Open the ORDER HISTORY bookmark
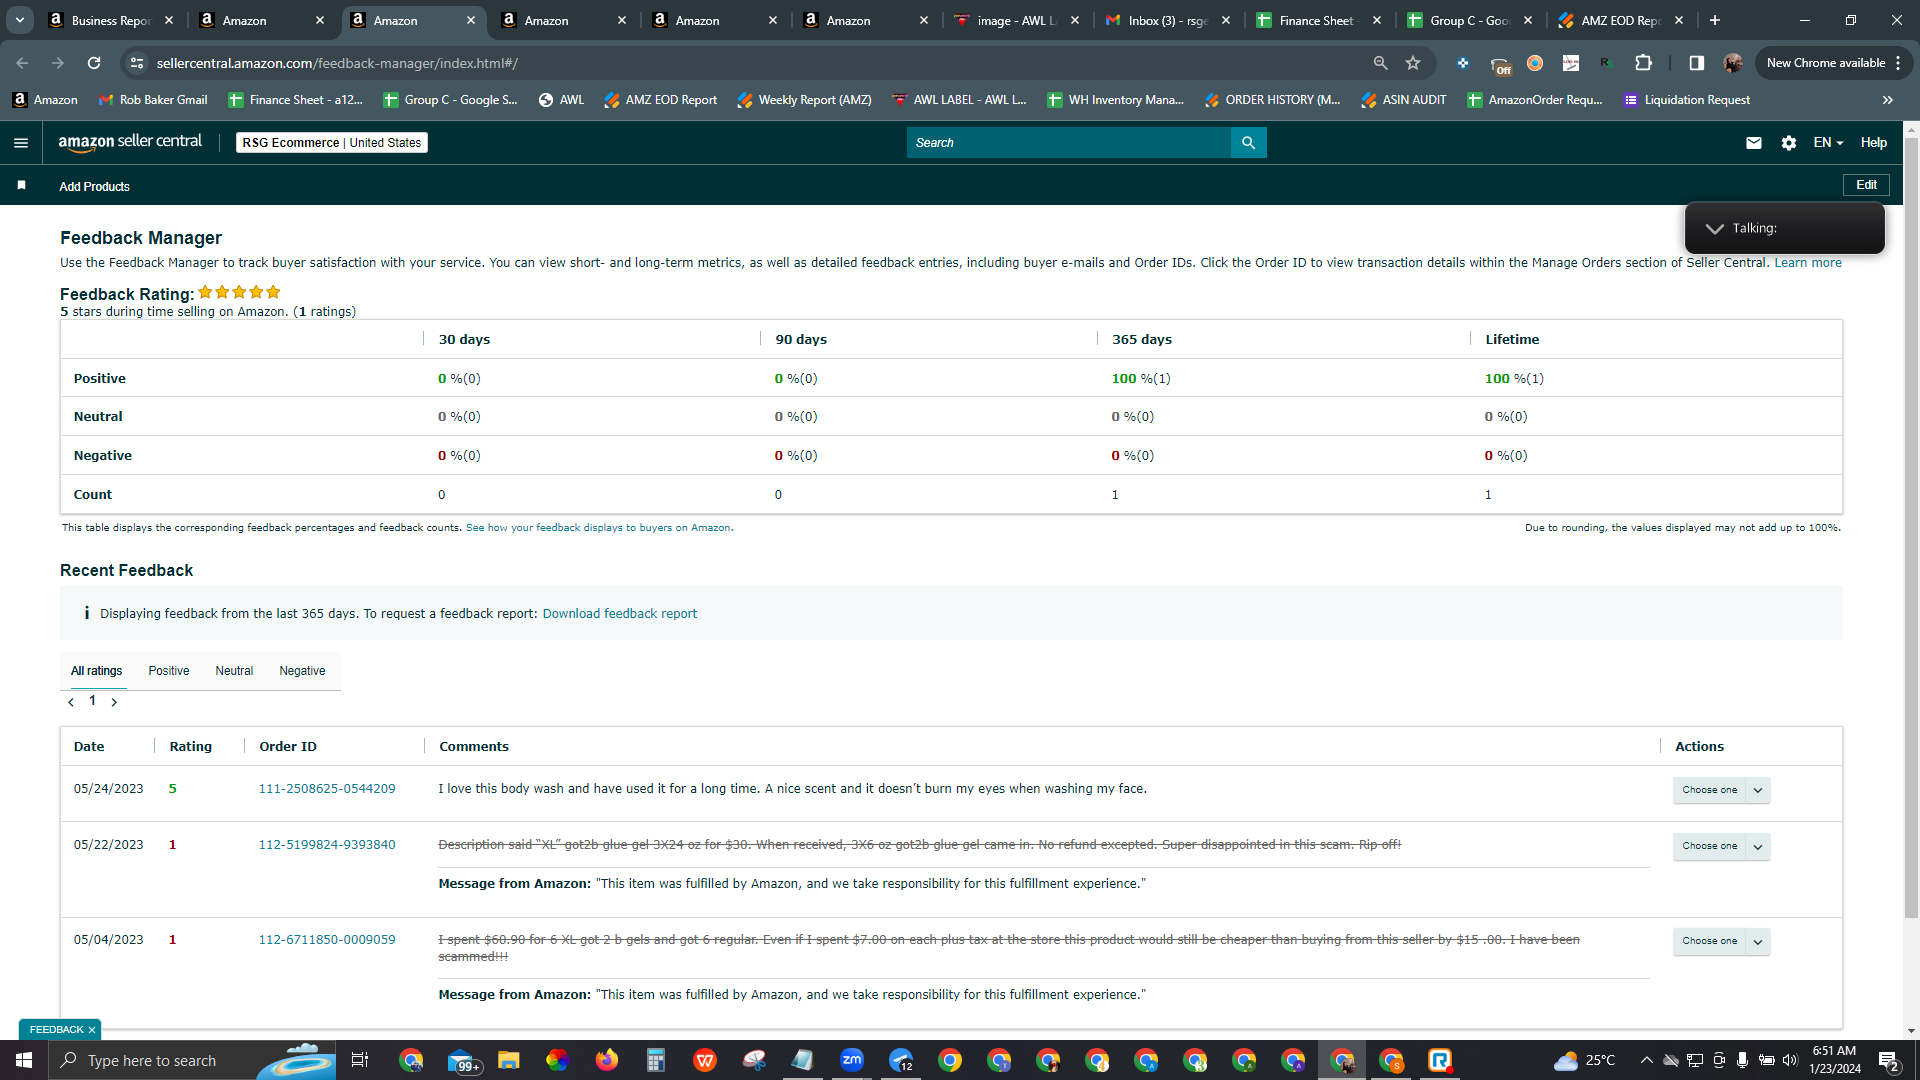Screen dimensions: 1920x1080 (1272, 100)
